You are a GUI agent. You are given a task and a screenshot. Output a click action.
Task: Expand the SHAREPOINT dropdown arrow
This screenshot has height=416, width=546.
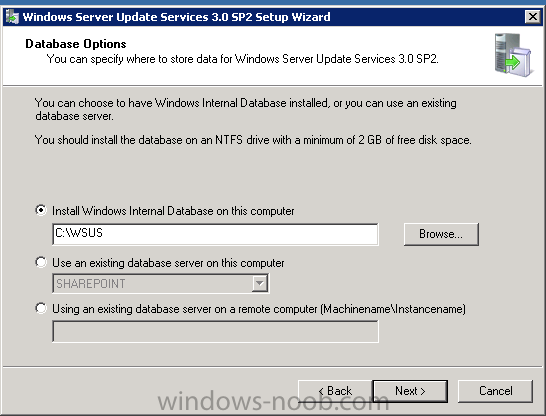(260, 283)
